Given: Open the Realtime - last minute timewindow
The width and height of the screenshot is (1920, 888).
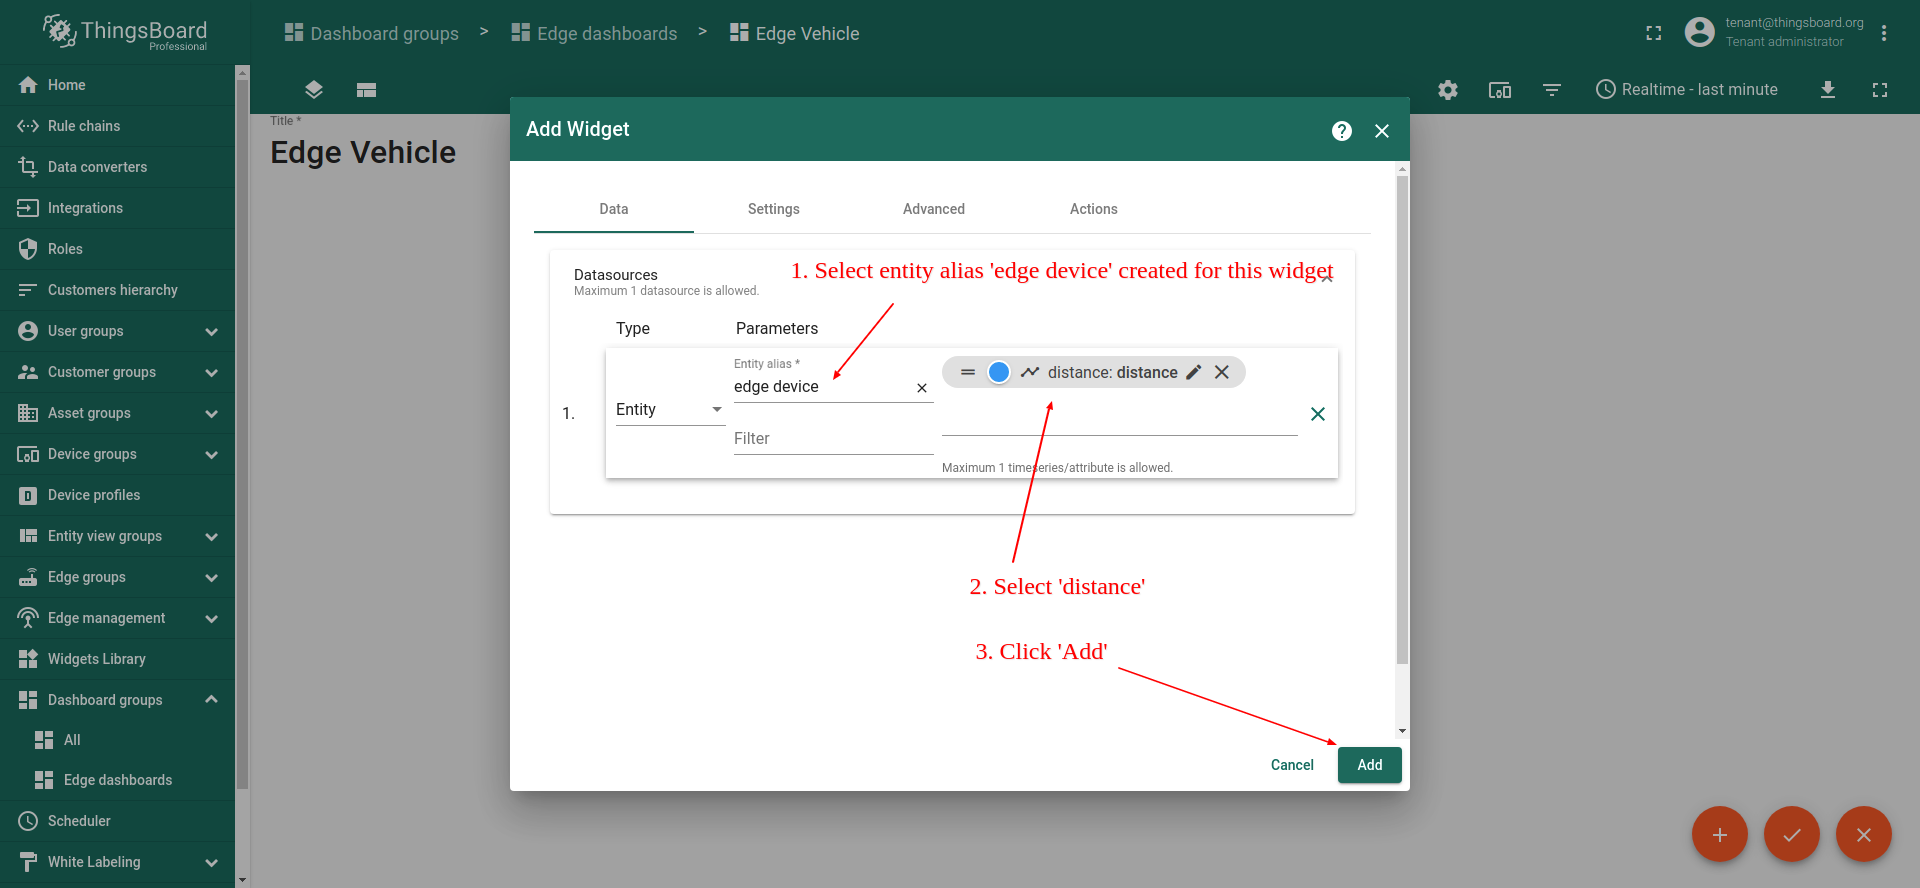Looking at the screenshot, I should [x=1687, y=90].
